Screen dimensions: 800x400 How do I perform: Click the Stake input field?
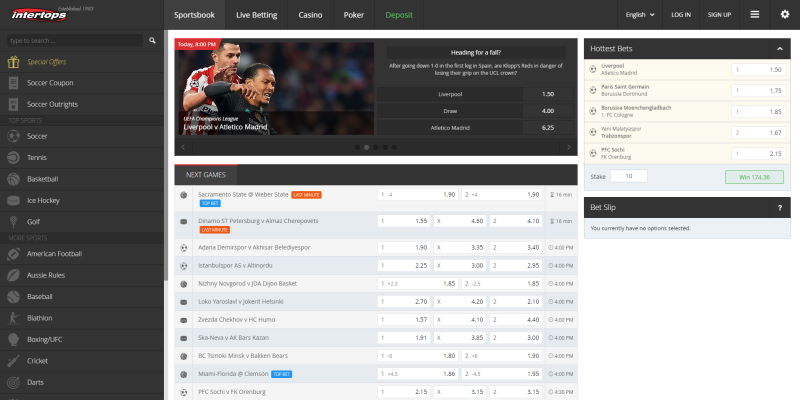point(629,176)
